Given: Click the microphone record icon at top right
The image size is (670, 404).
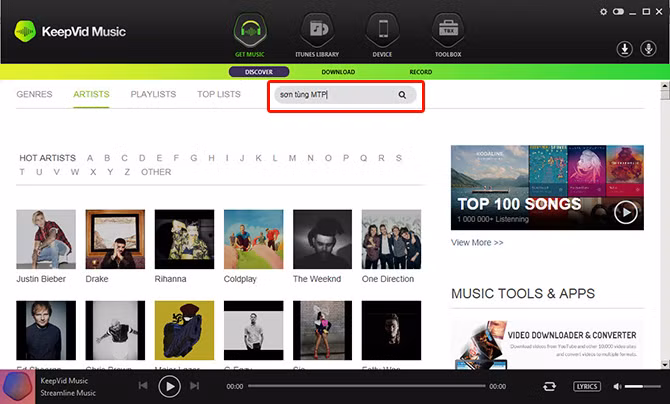Looking at the screenshot, I should coord(647,48).
